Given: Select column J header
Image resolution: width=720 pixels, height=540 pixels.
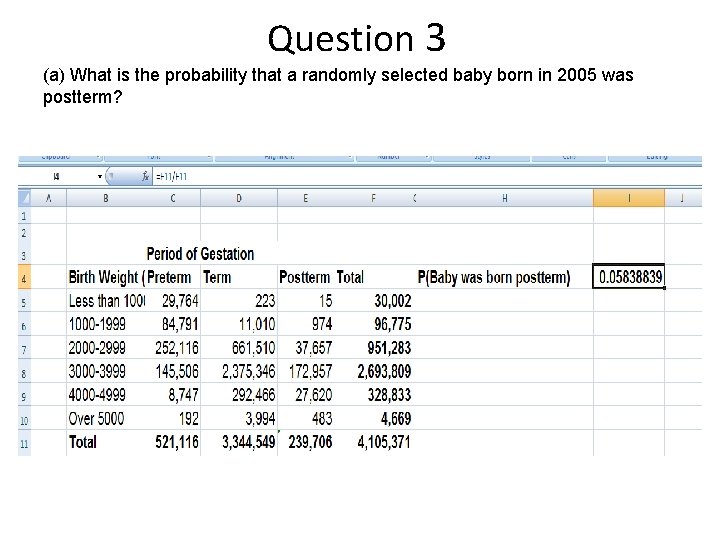Looking at the screenshot, I should tap(682, 198).
